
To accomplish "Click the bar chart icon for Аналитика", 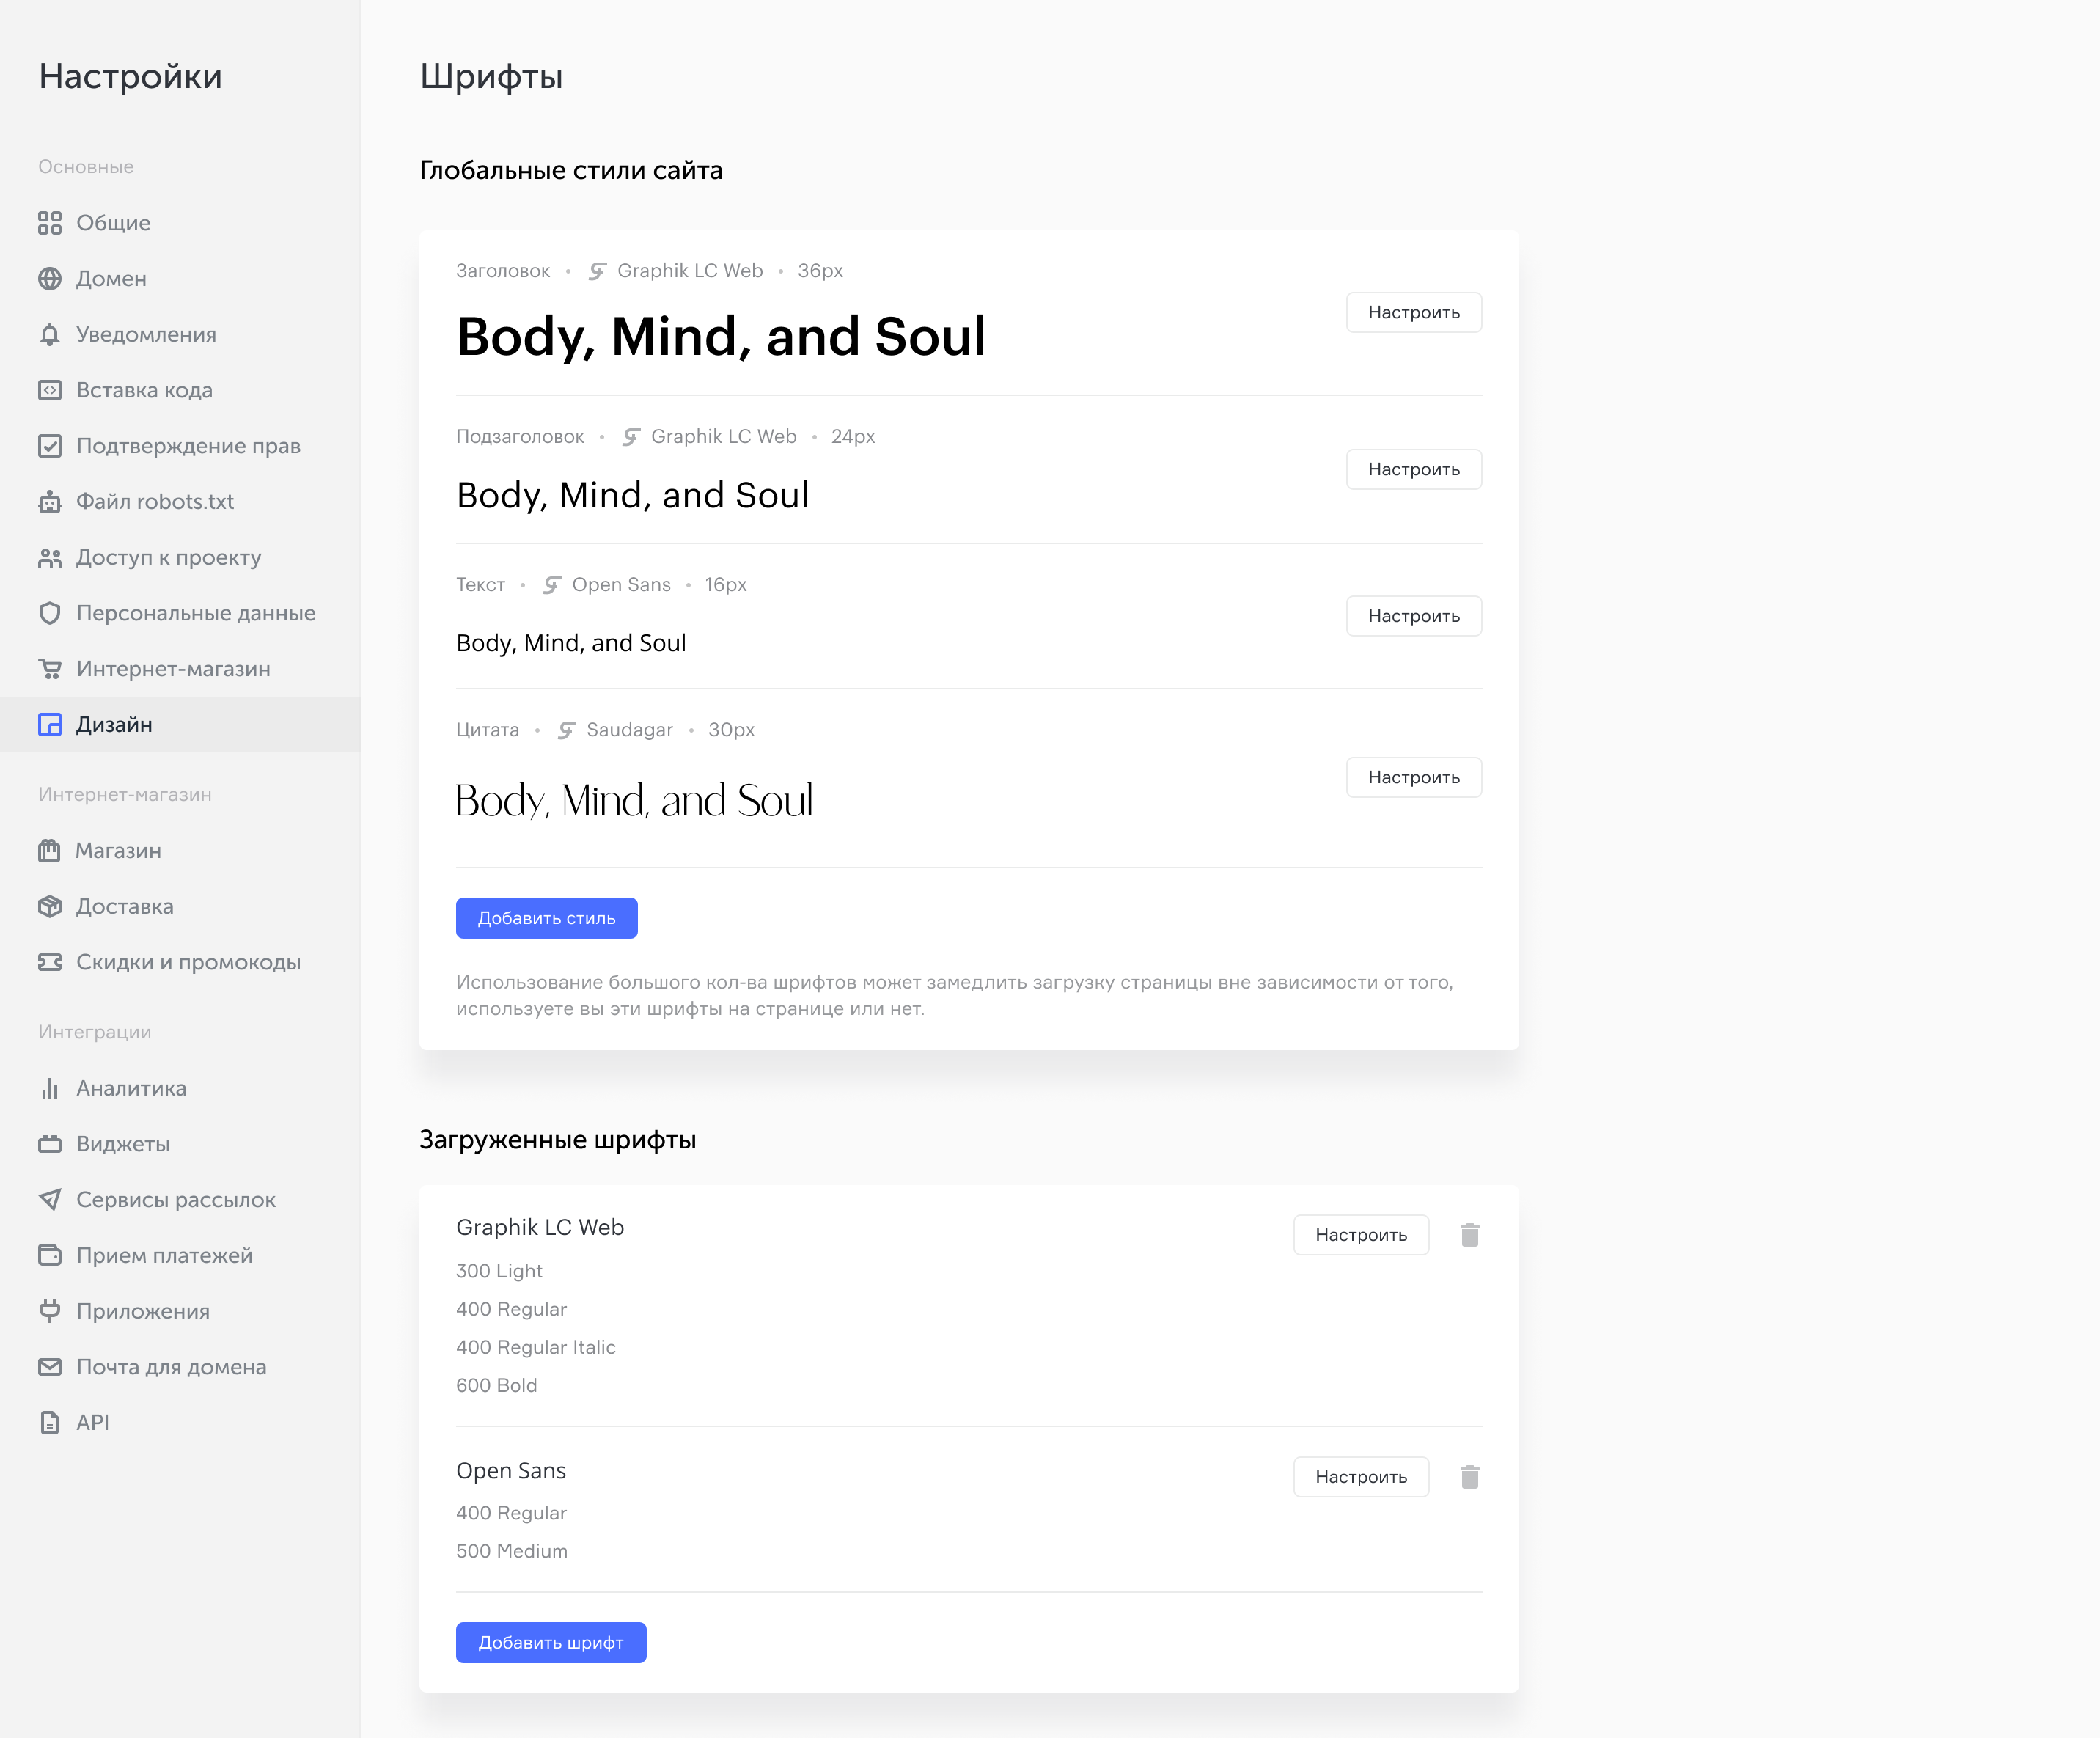I will point(50,1088).
